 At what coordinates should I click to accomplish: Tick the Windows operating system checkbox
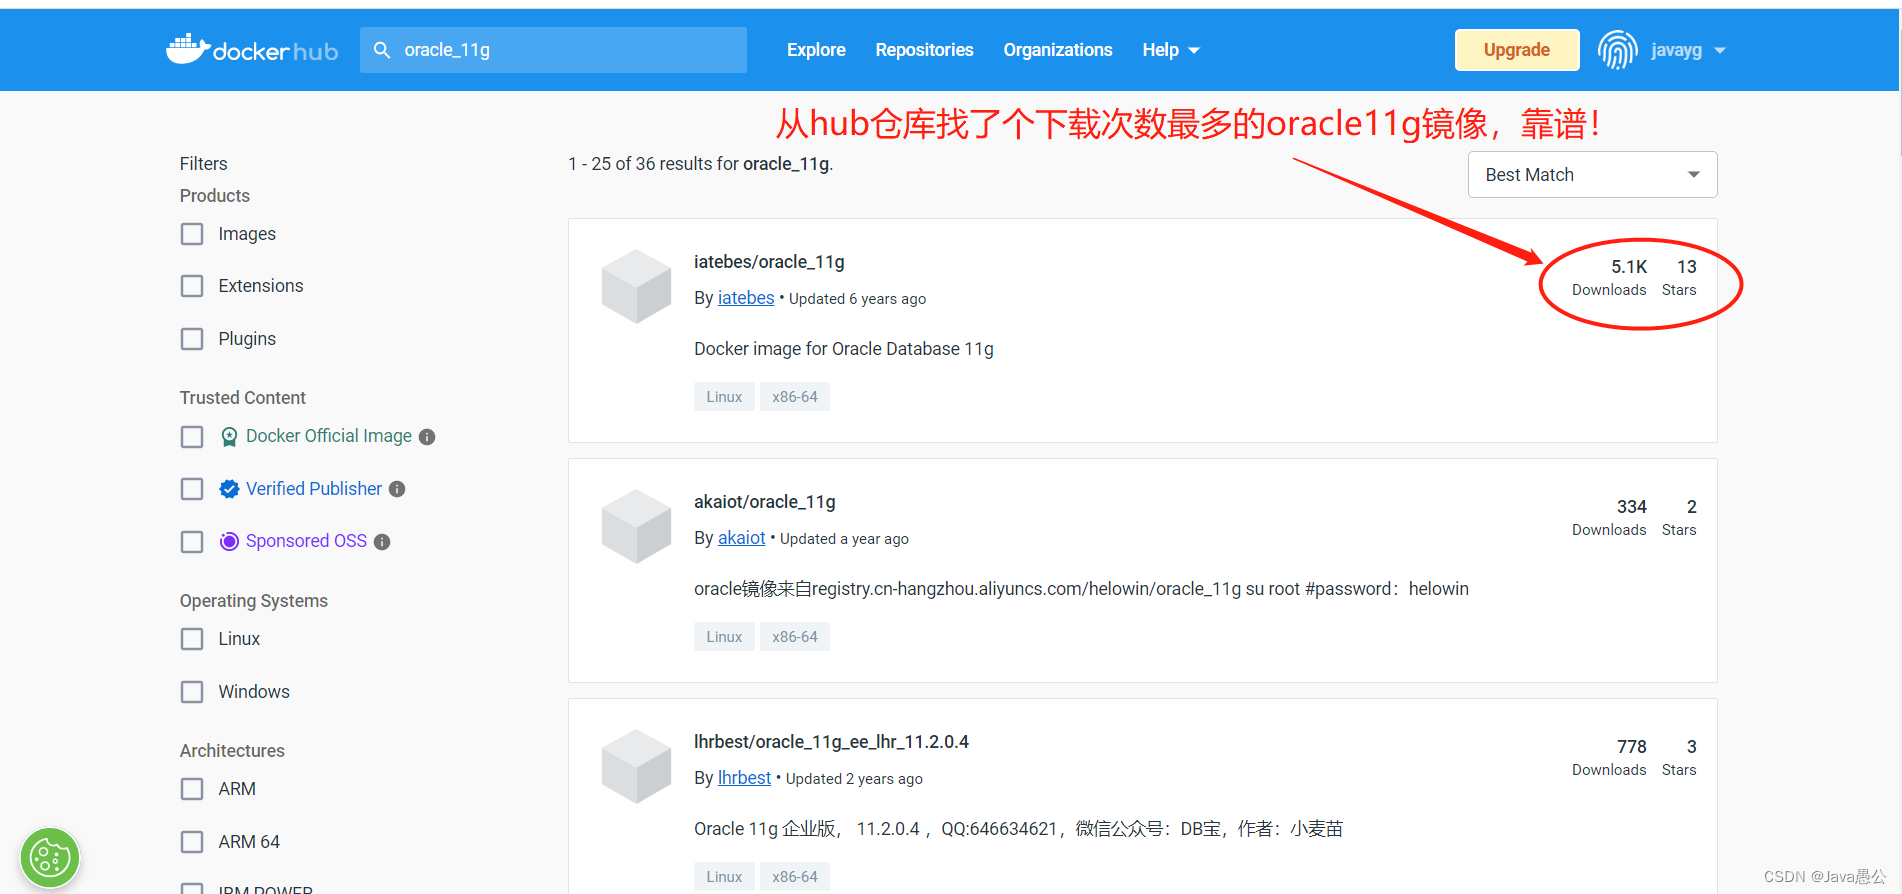point(192,692)
